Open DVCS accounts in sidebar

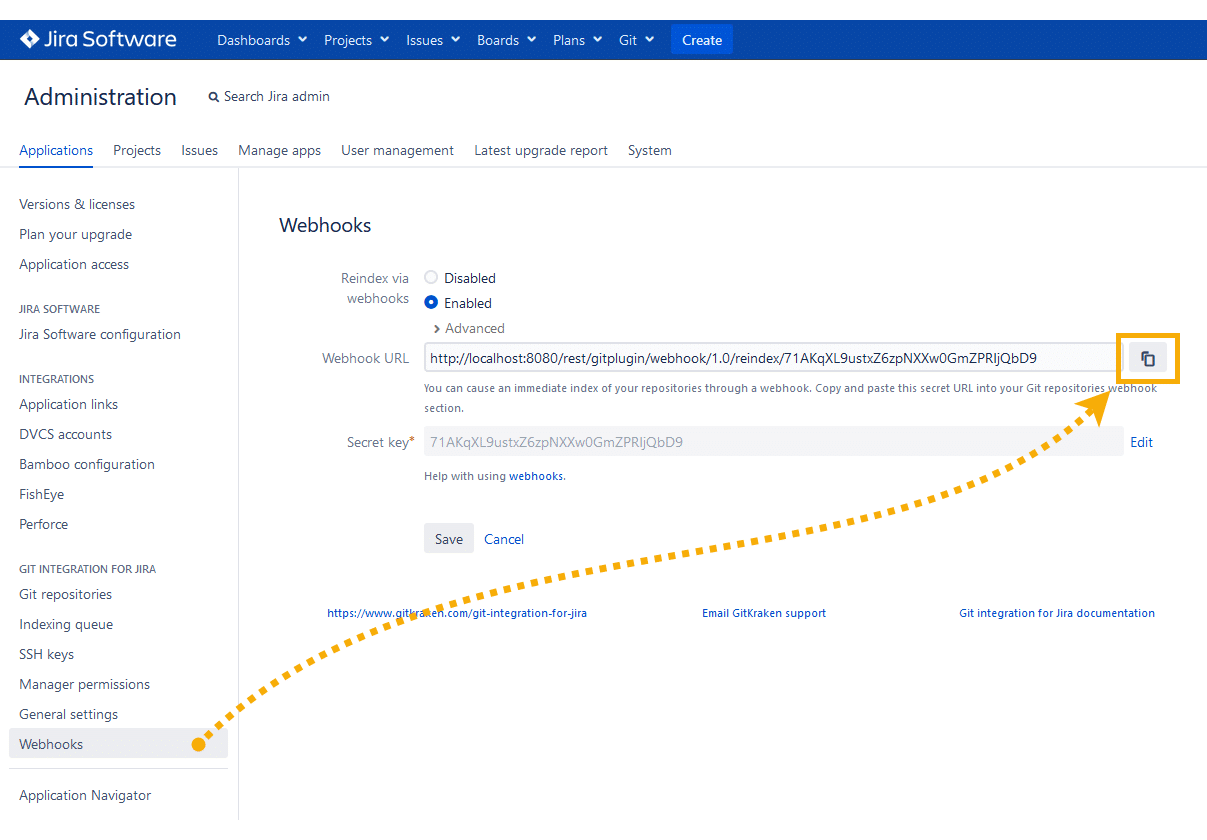coord(65,434)
